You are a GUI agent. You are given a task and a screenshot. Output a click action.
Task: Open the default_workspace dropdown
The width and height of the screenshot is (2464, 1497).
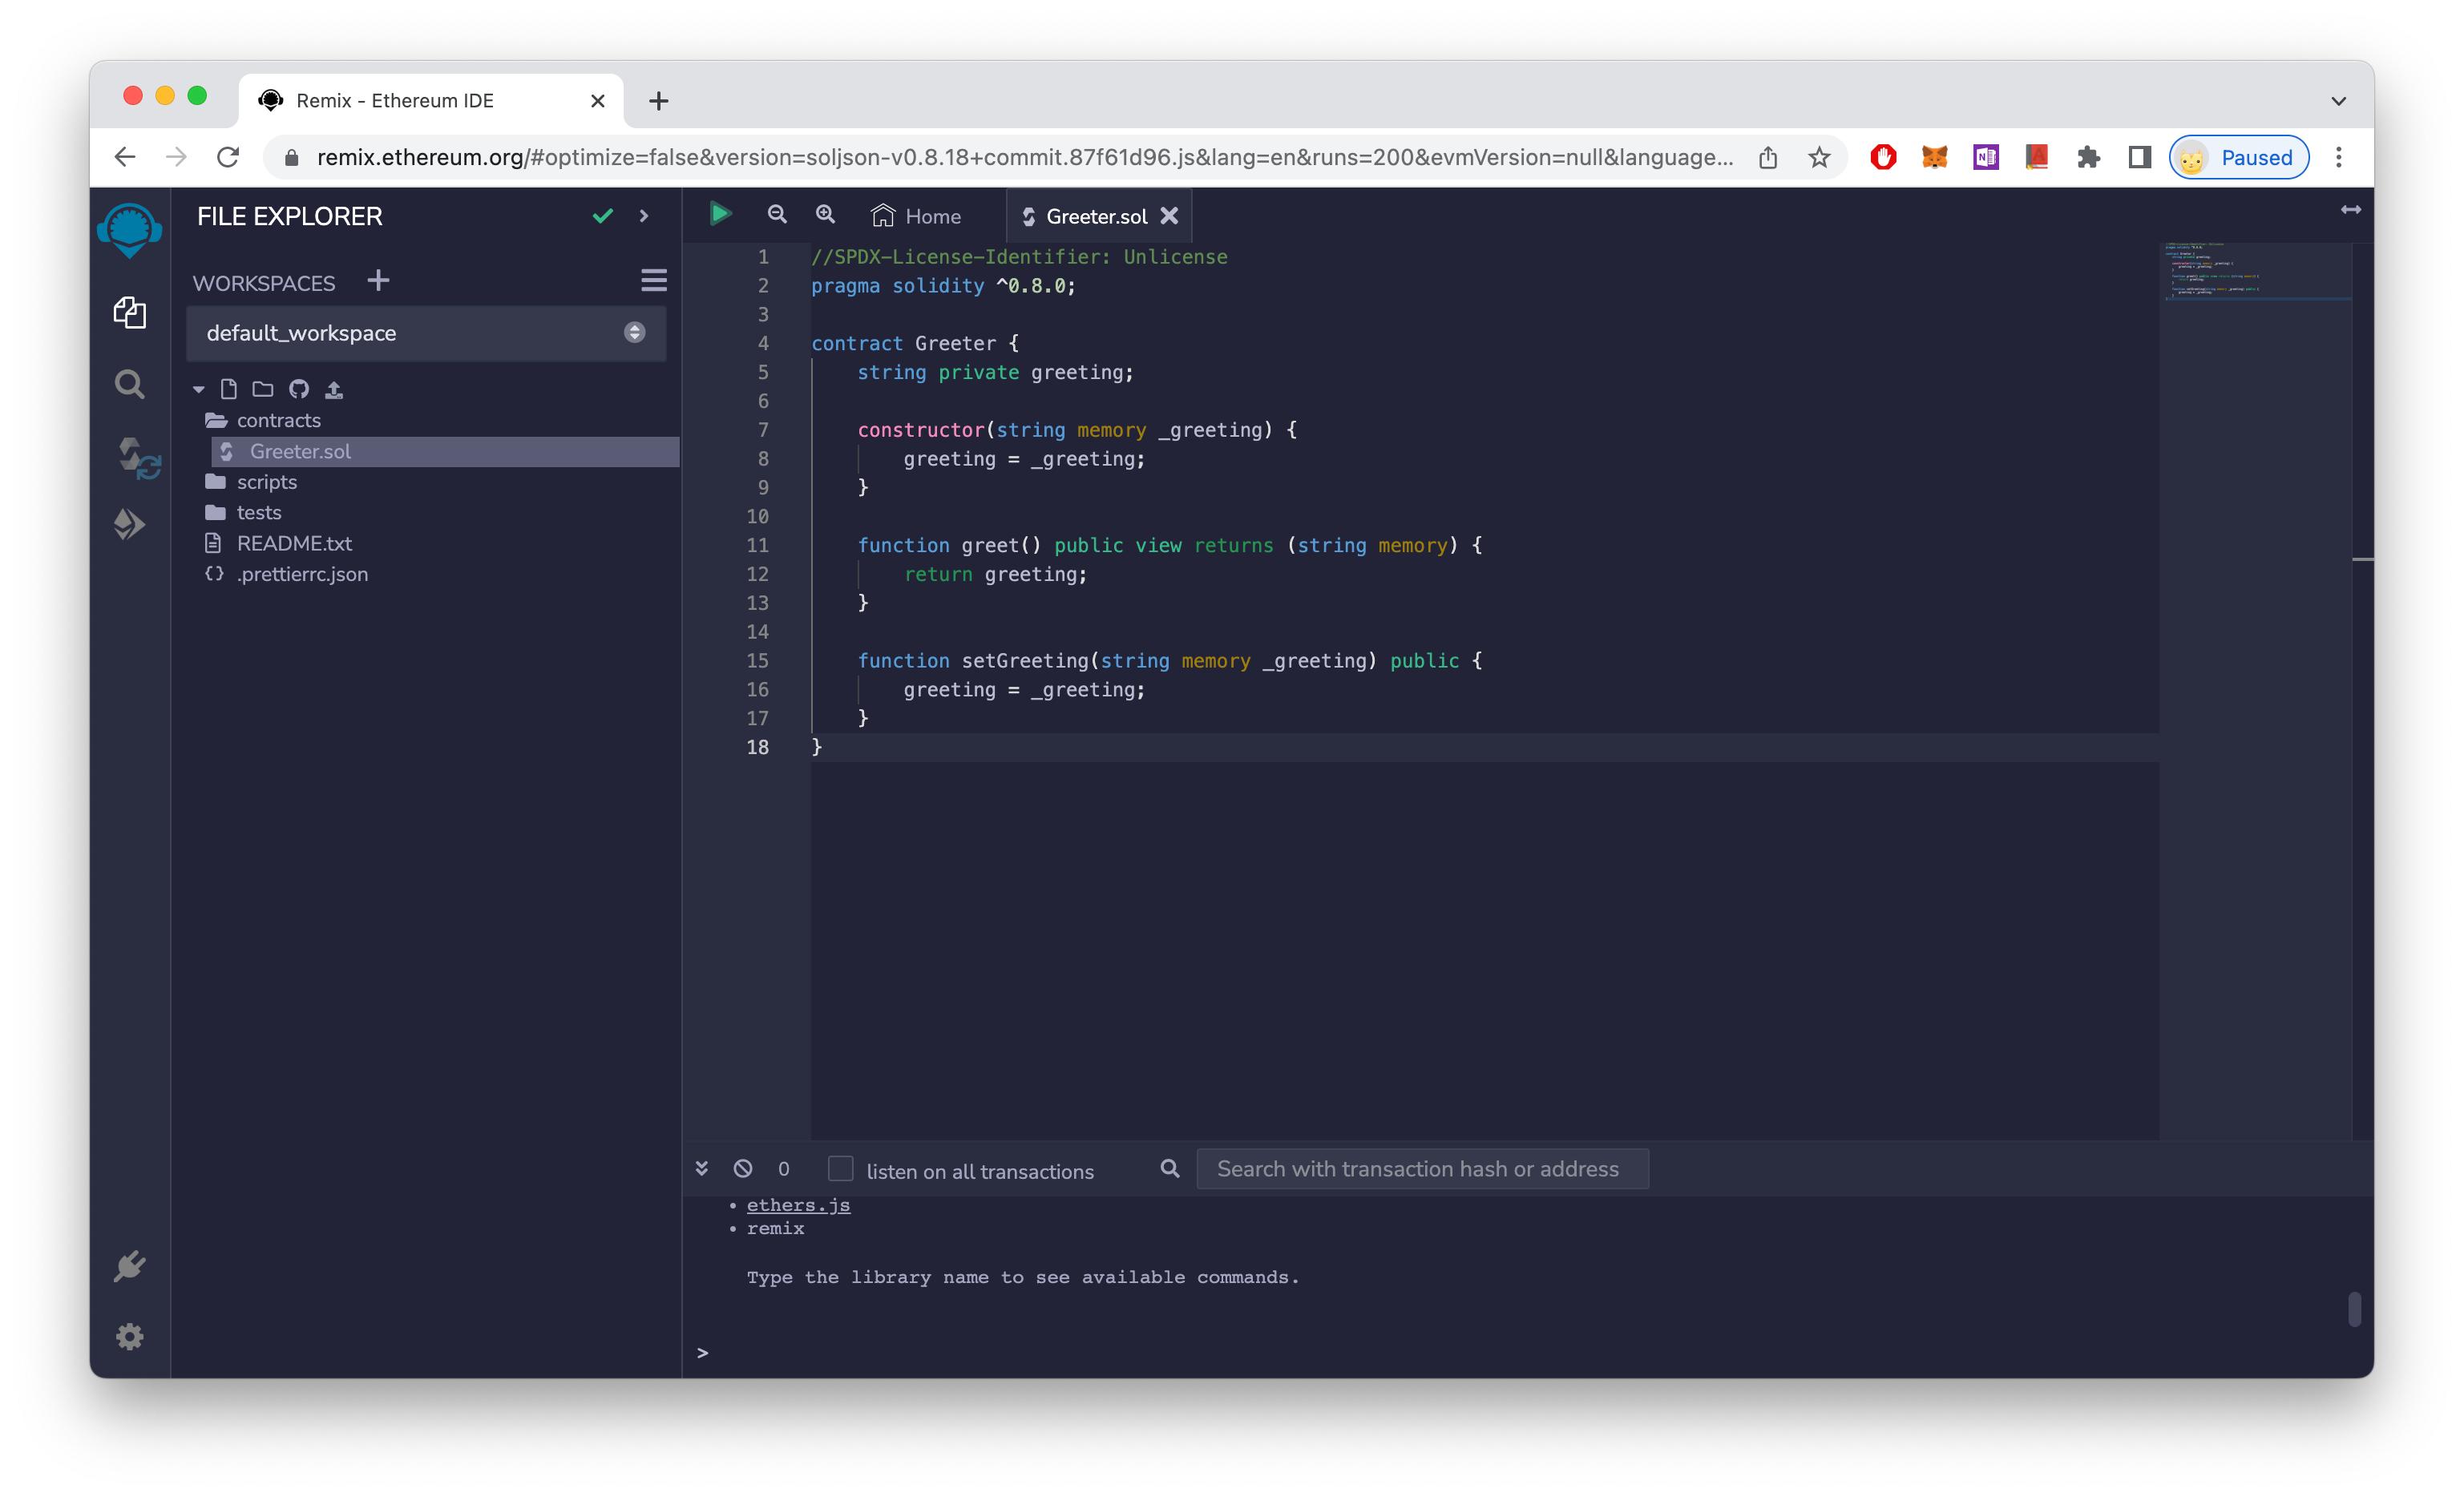(x=426, y=333)
